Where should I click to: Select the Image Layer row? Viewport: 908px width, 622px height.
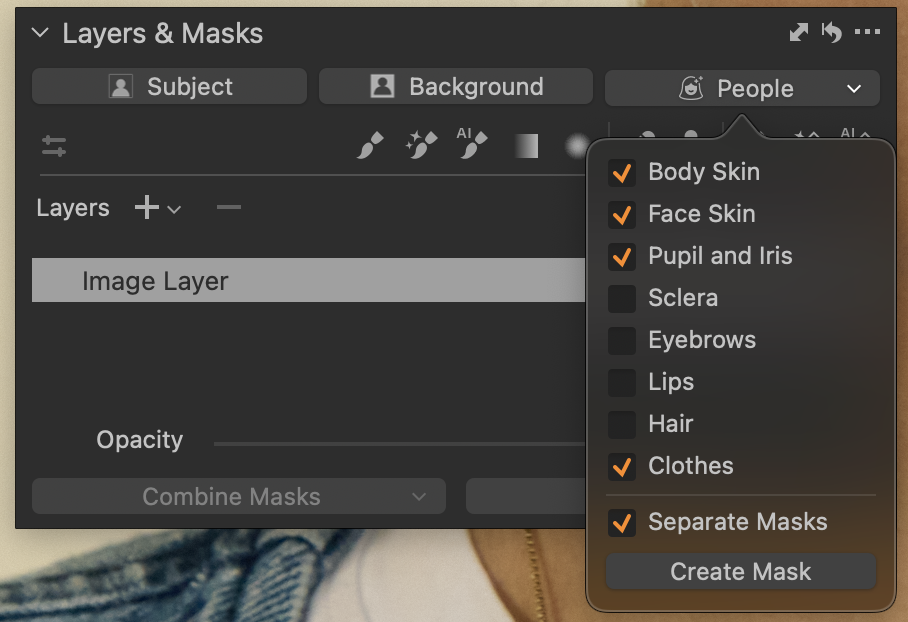(x=309, y=280)
